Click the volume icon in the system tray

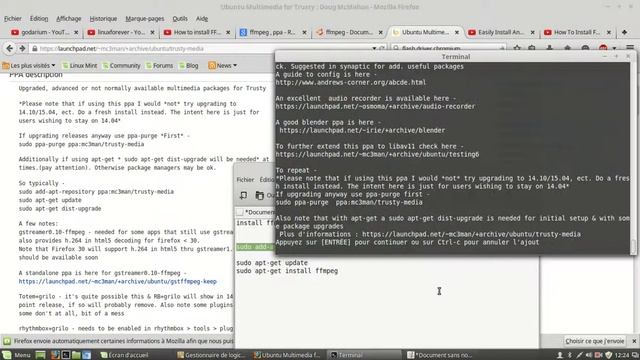589,355
